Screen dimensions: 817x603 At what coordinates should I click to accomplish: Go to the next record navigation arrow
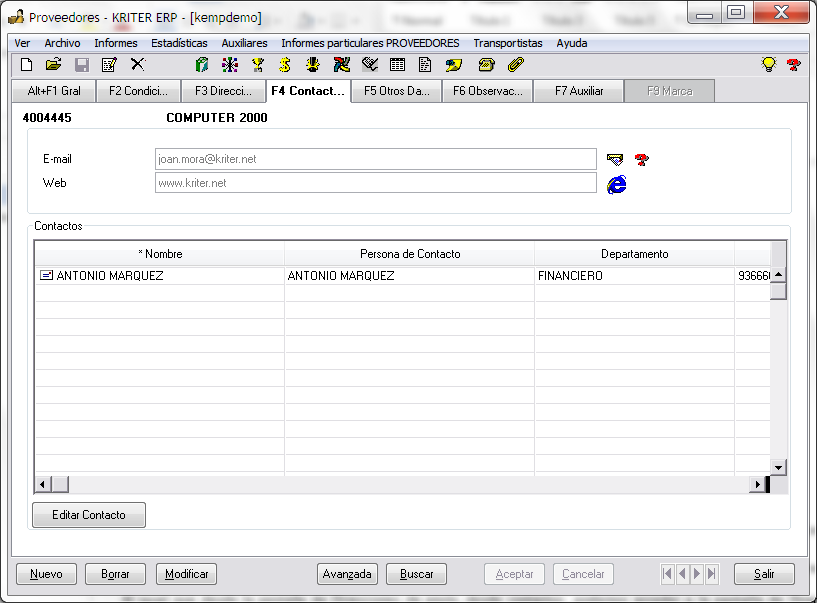697,574
